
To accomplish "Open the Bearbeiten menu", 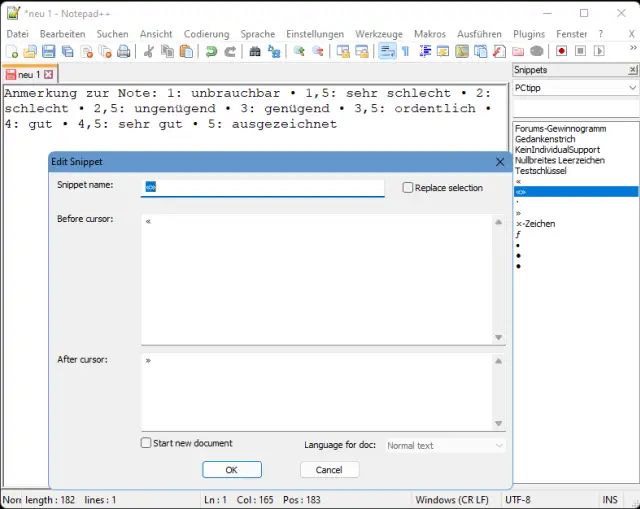I will pos(62,34).
